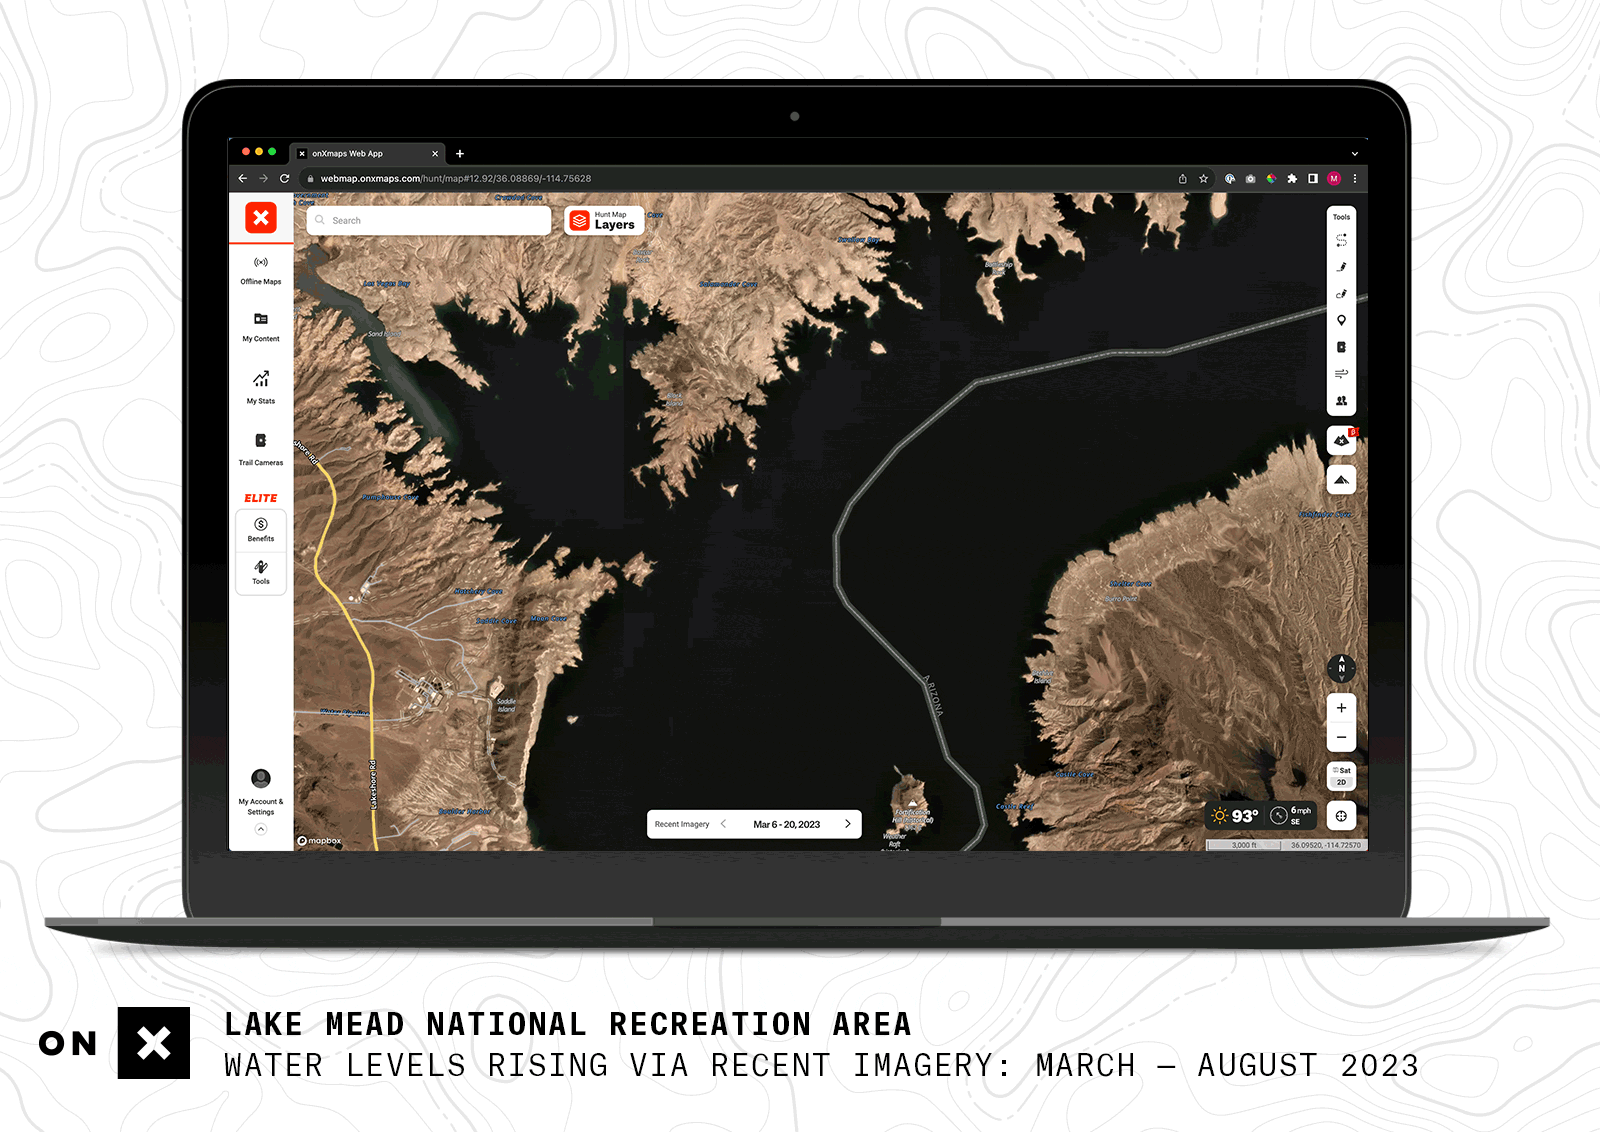Image resolution: width=1600 pixels, height=1132 pixels.
Task: Center map on my location
Action: (x=1341, y=816)
